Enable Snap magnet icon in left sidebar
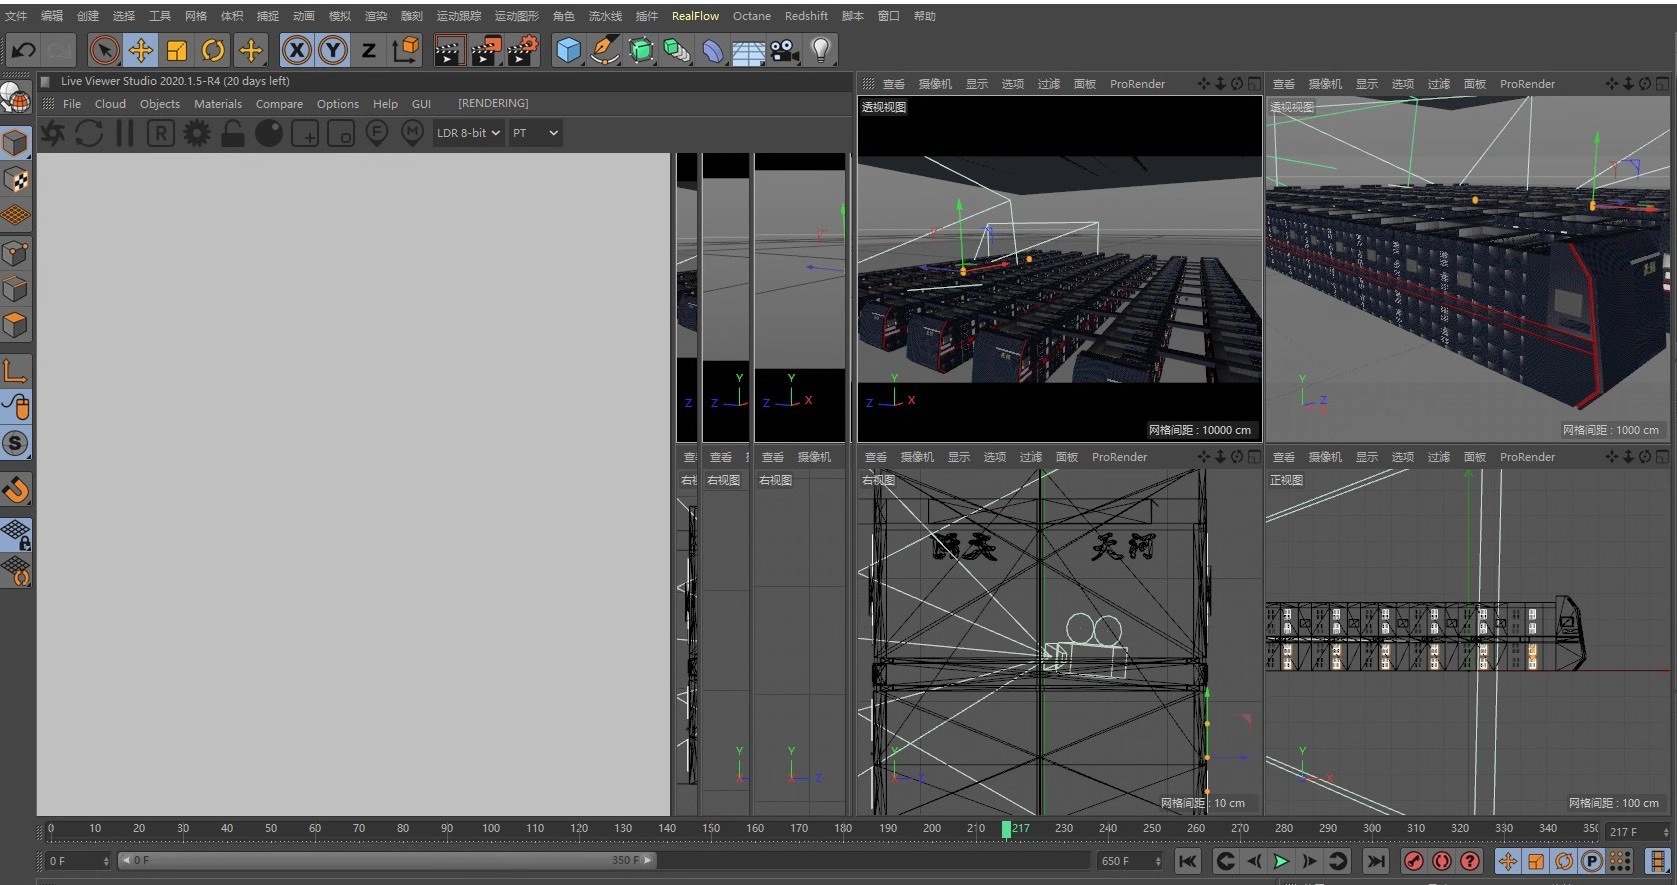The height and width of the screenshot is (885, 1677). coord(16,489)
